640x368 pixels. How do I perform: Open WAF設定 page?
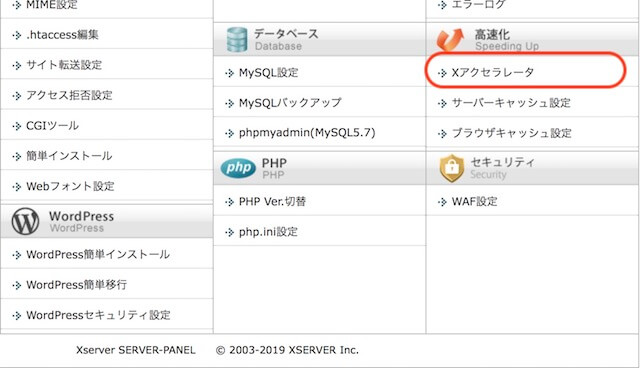[x=474, y=202]
